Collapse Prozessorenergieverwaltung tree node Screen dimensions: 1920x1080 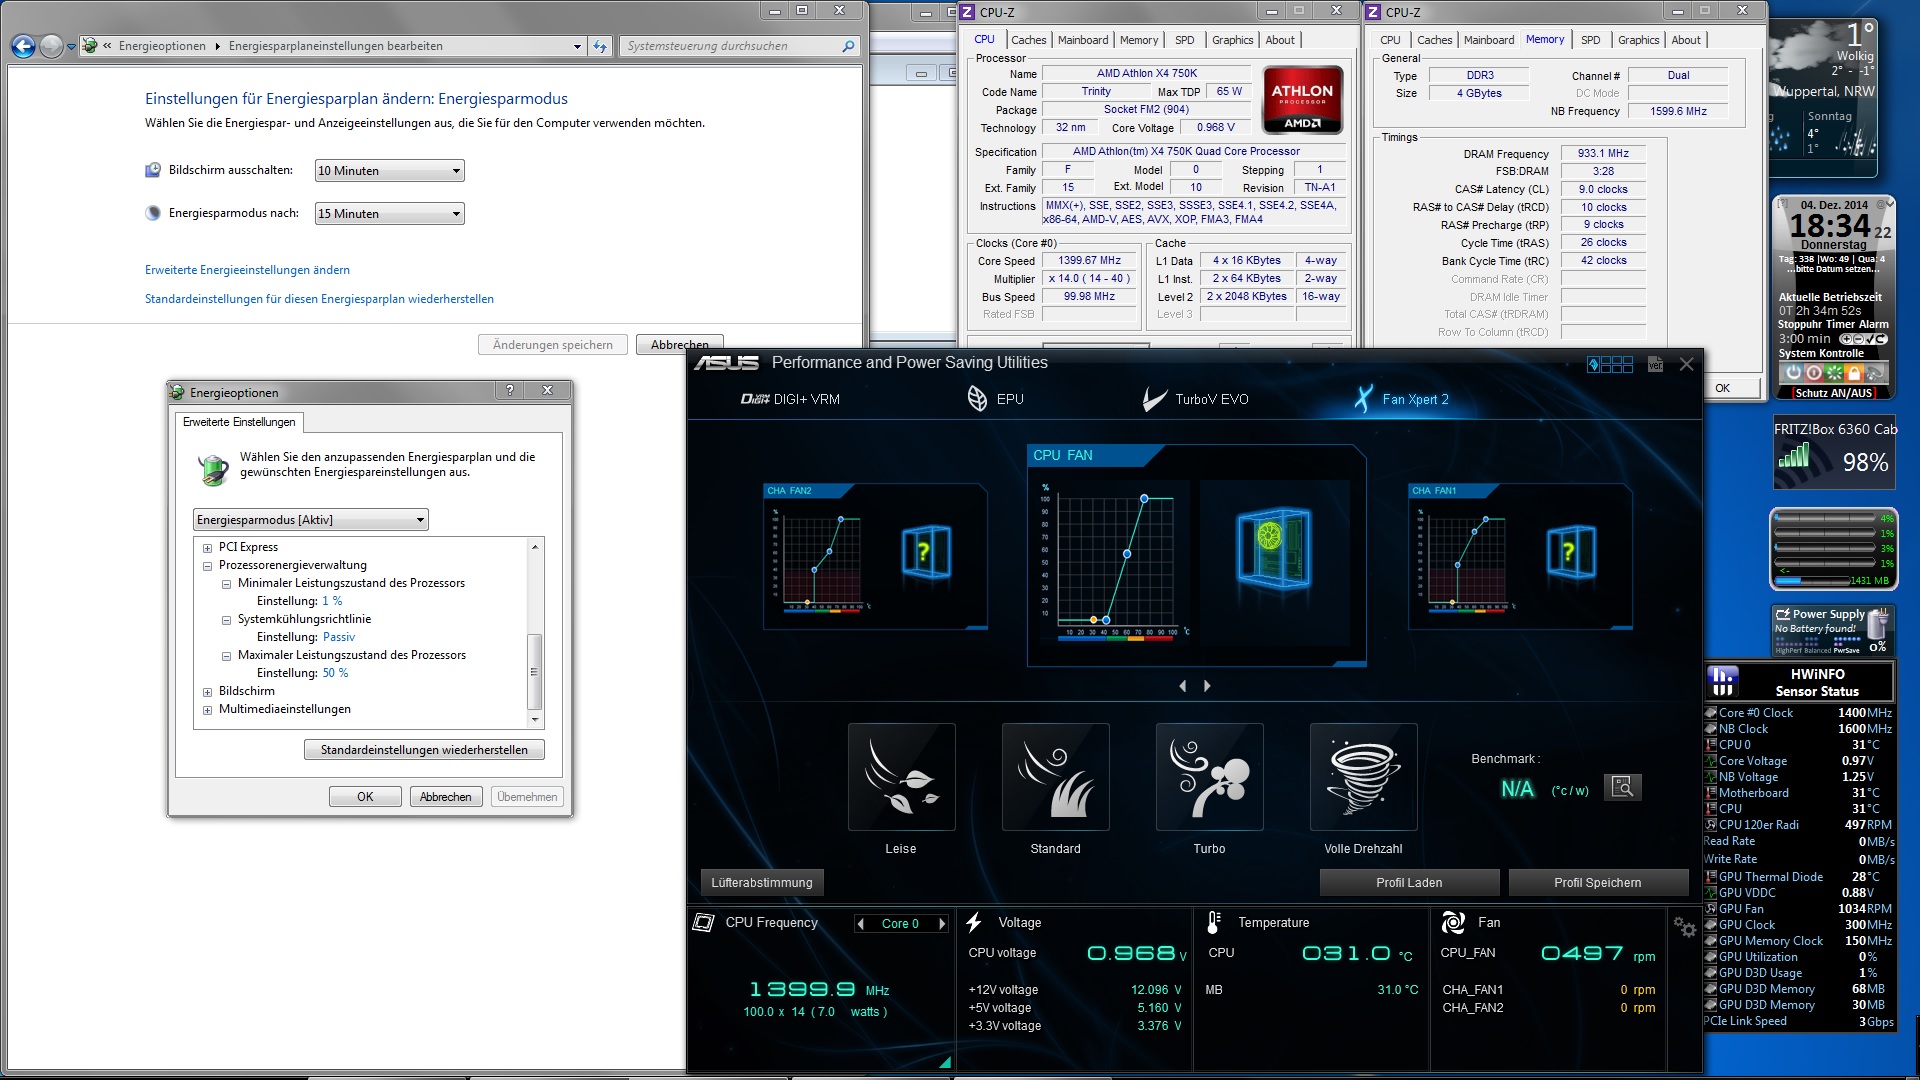coord(207,566)
